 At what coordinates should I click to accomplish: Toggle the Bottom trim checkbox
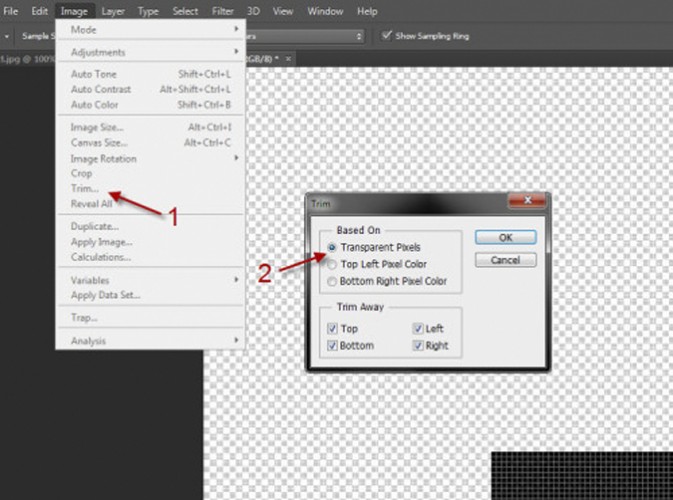[x=331, y=345]
